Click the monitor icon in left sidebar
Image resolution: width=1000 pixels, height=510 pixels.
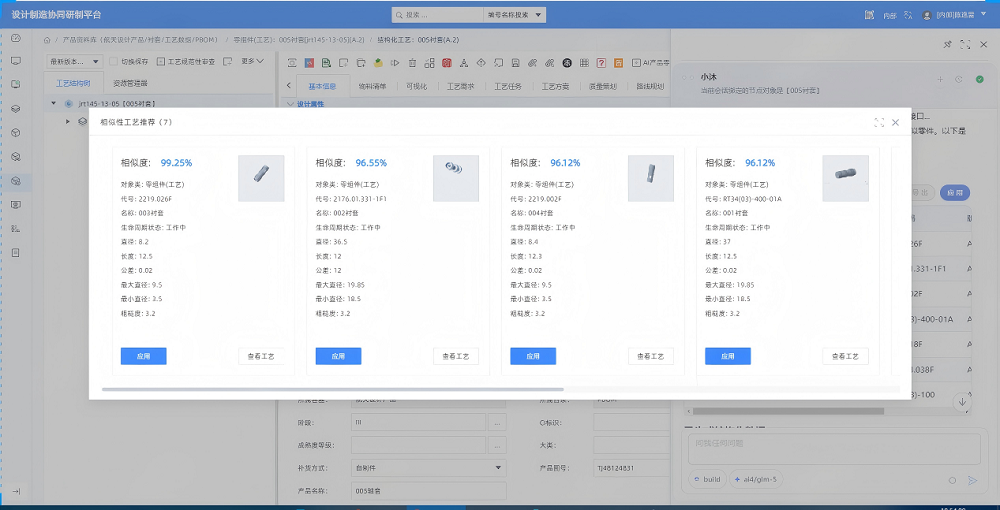click(17, 61)
